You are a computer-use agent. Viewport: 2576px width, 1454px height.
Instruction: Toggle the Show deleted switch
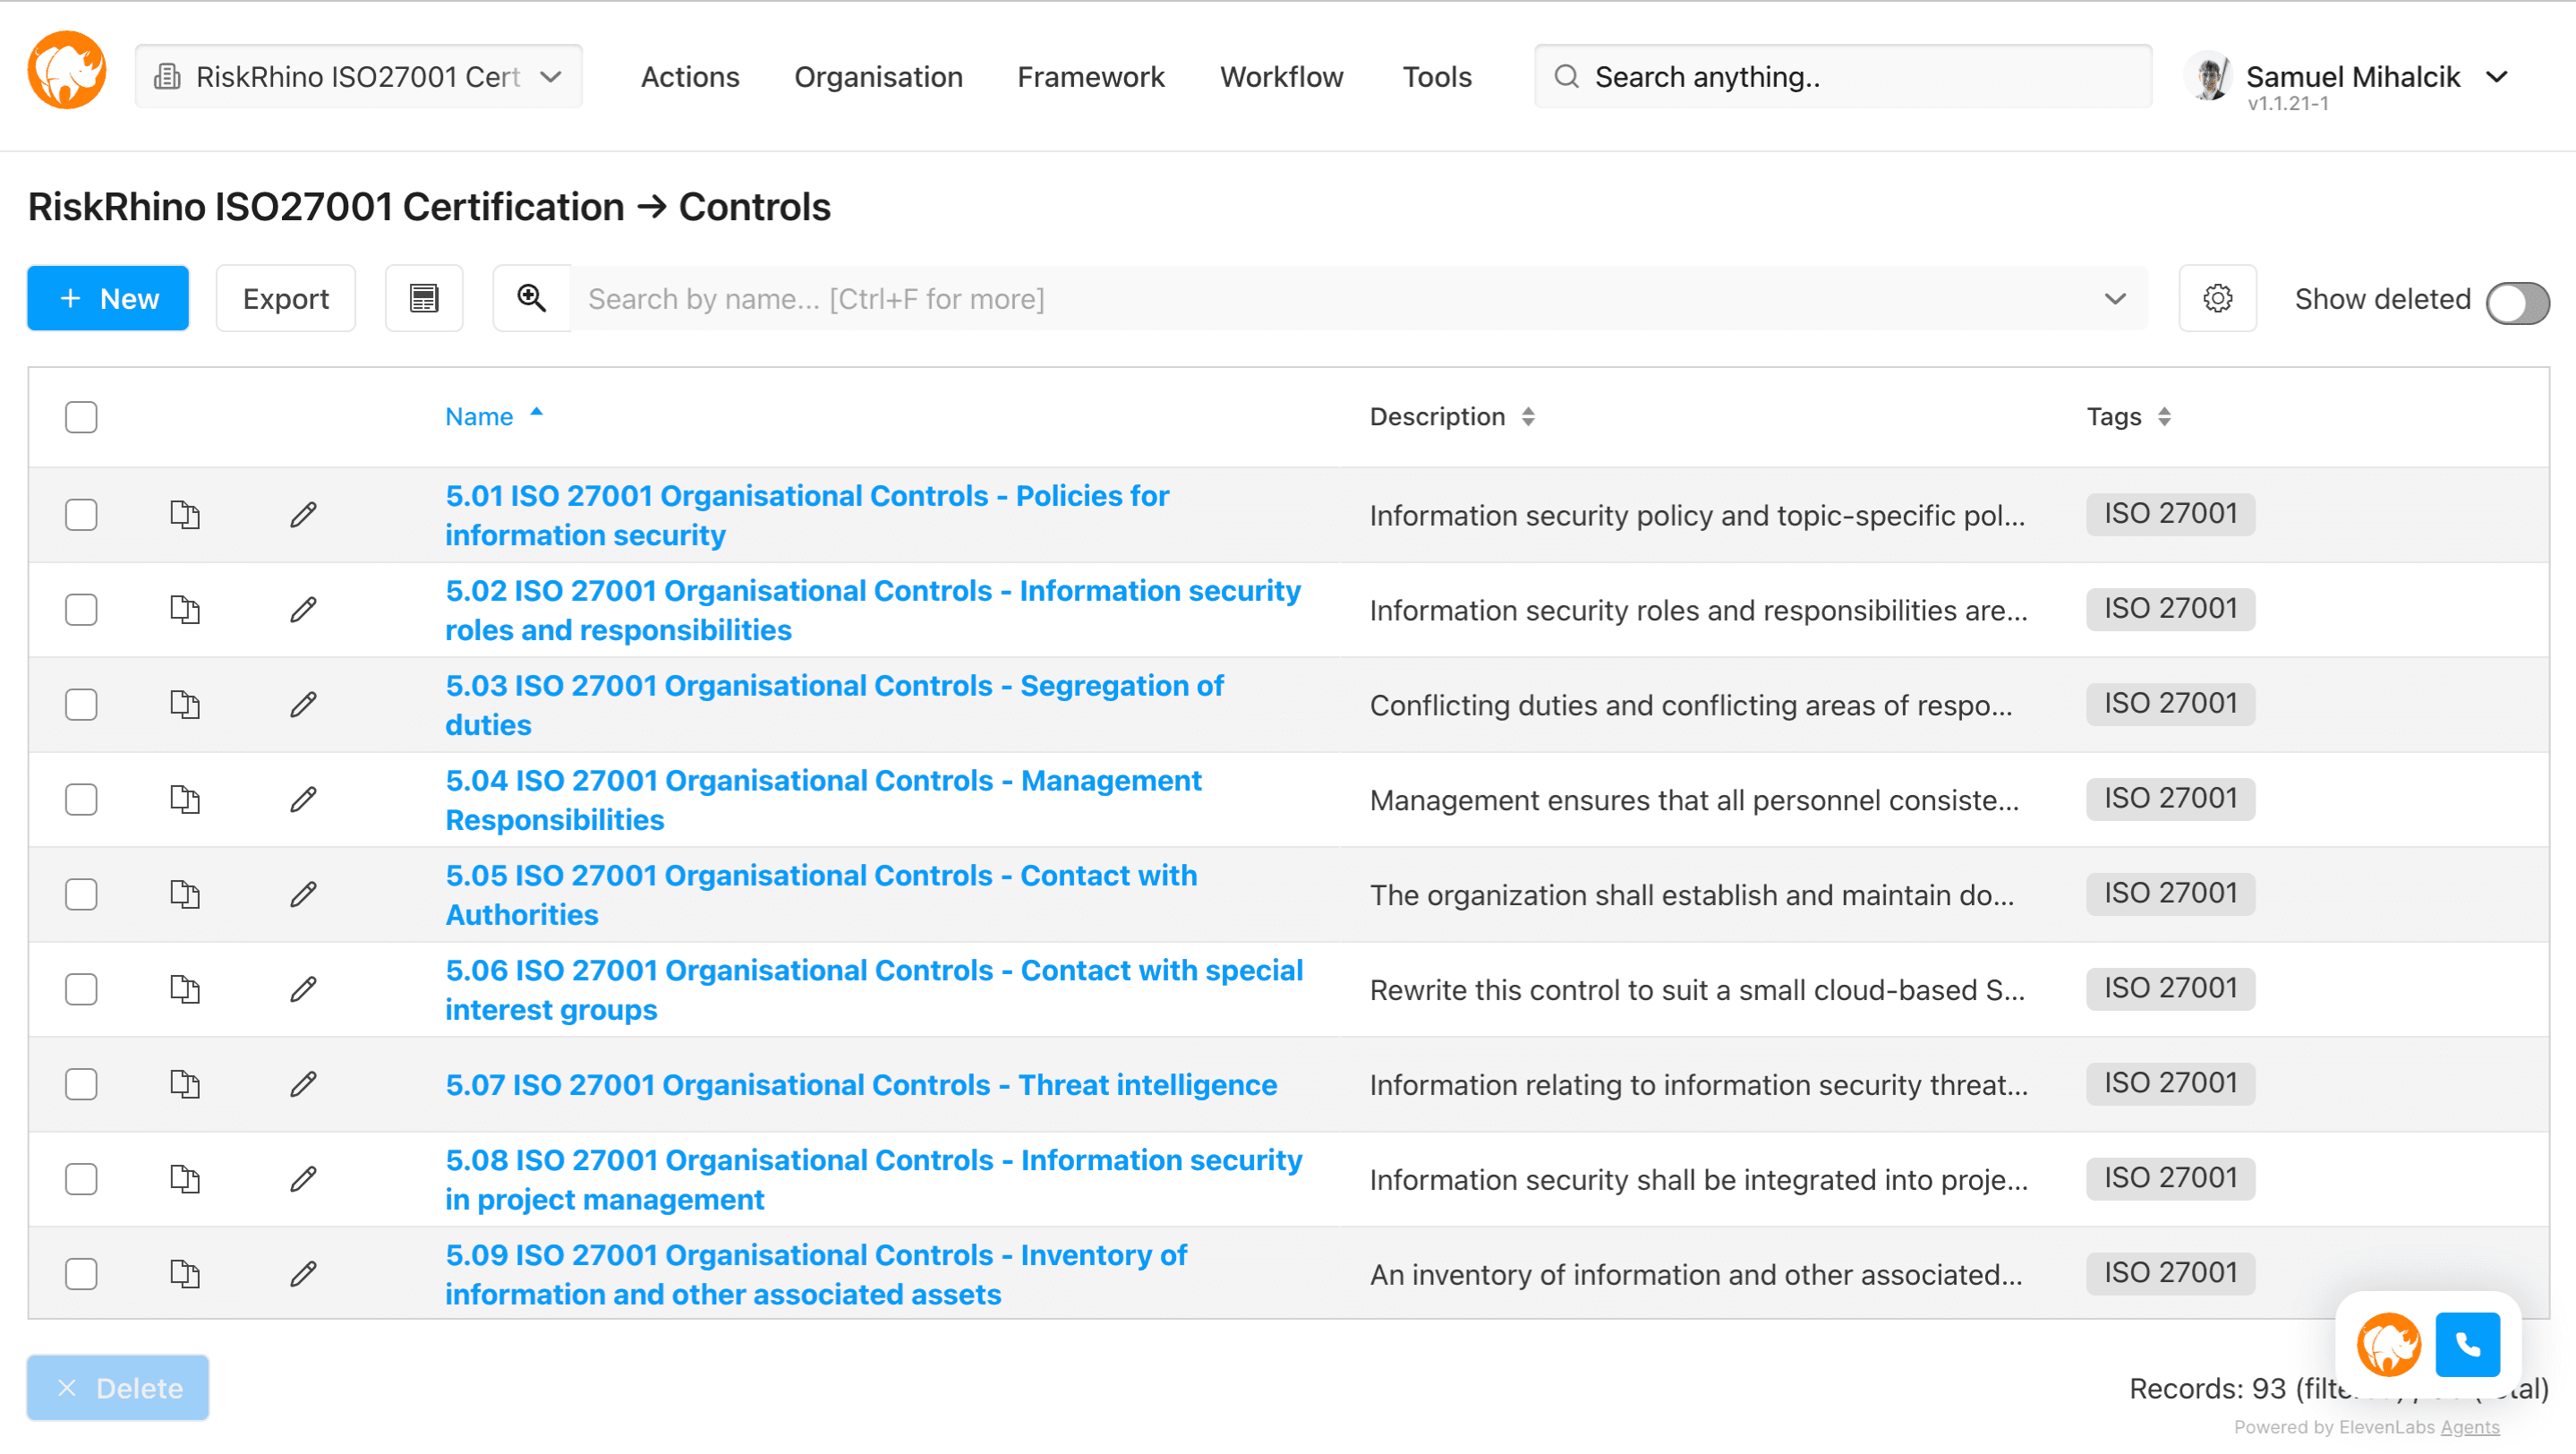coord(2517,303)
